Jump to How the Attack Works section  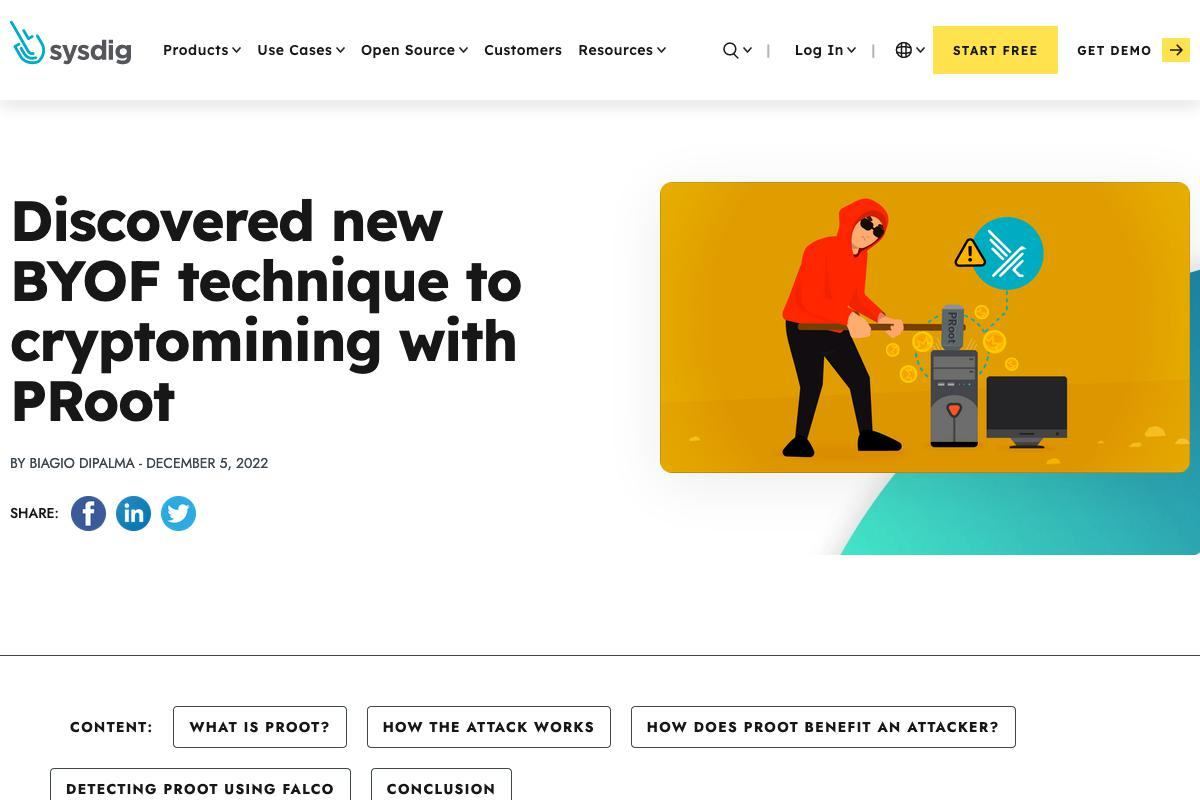pyautogui.click(x=489, y=727)
